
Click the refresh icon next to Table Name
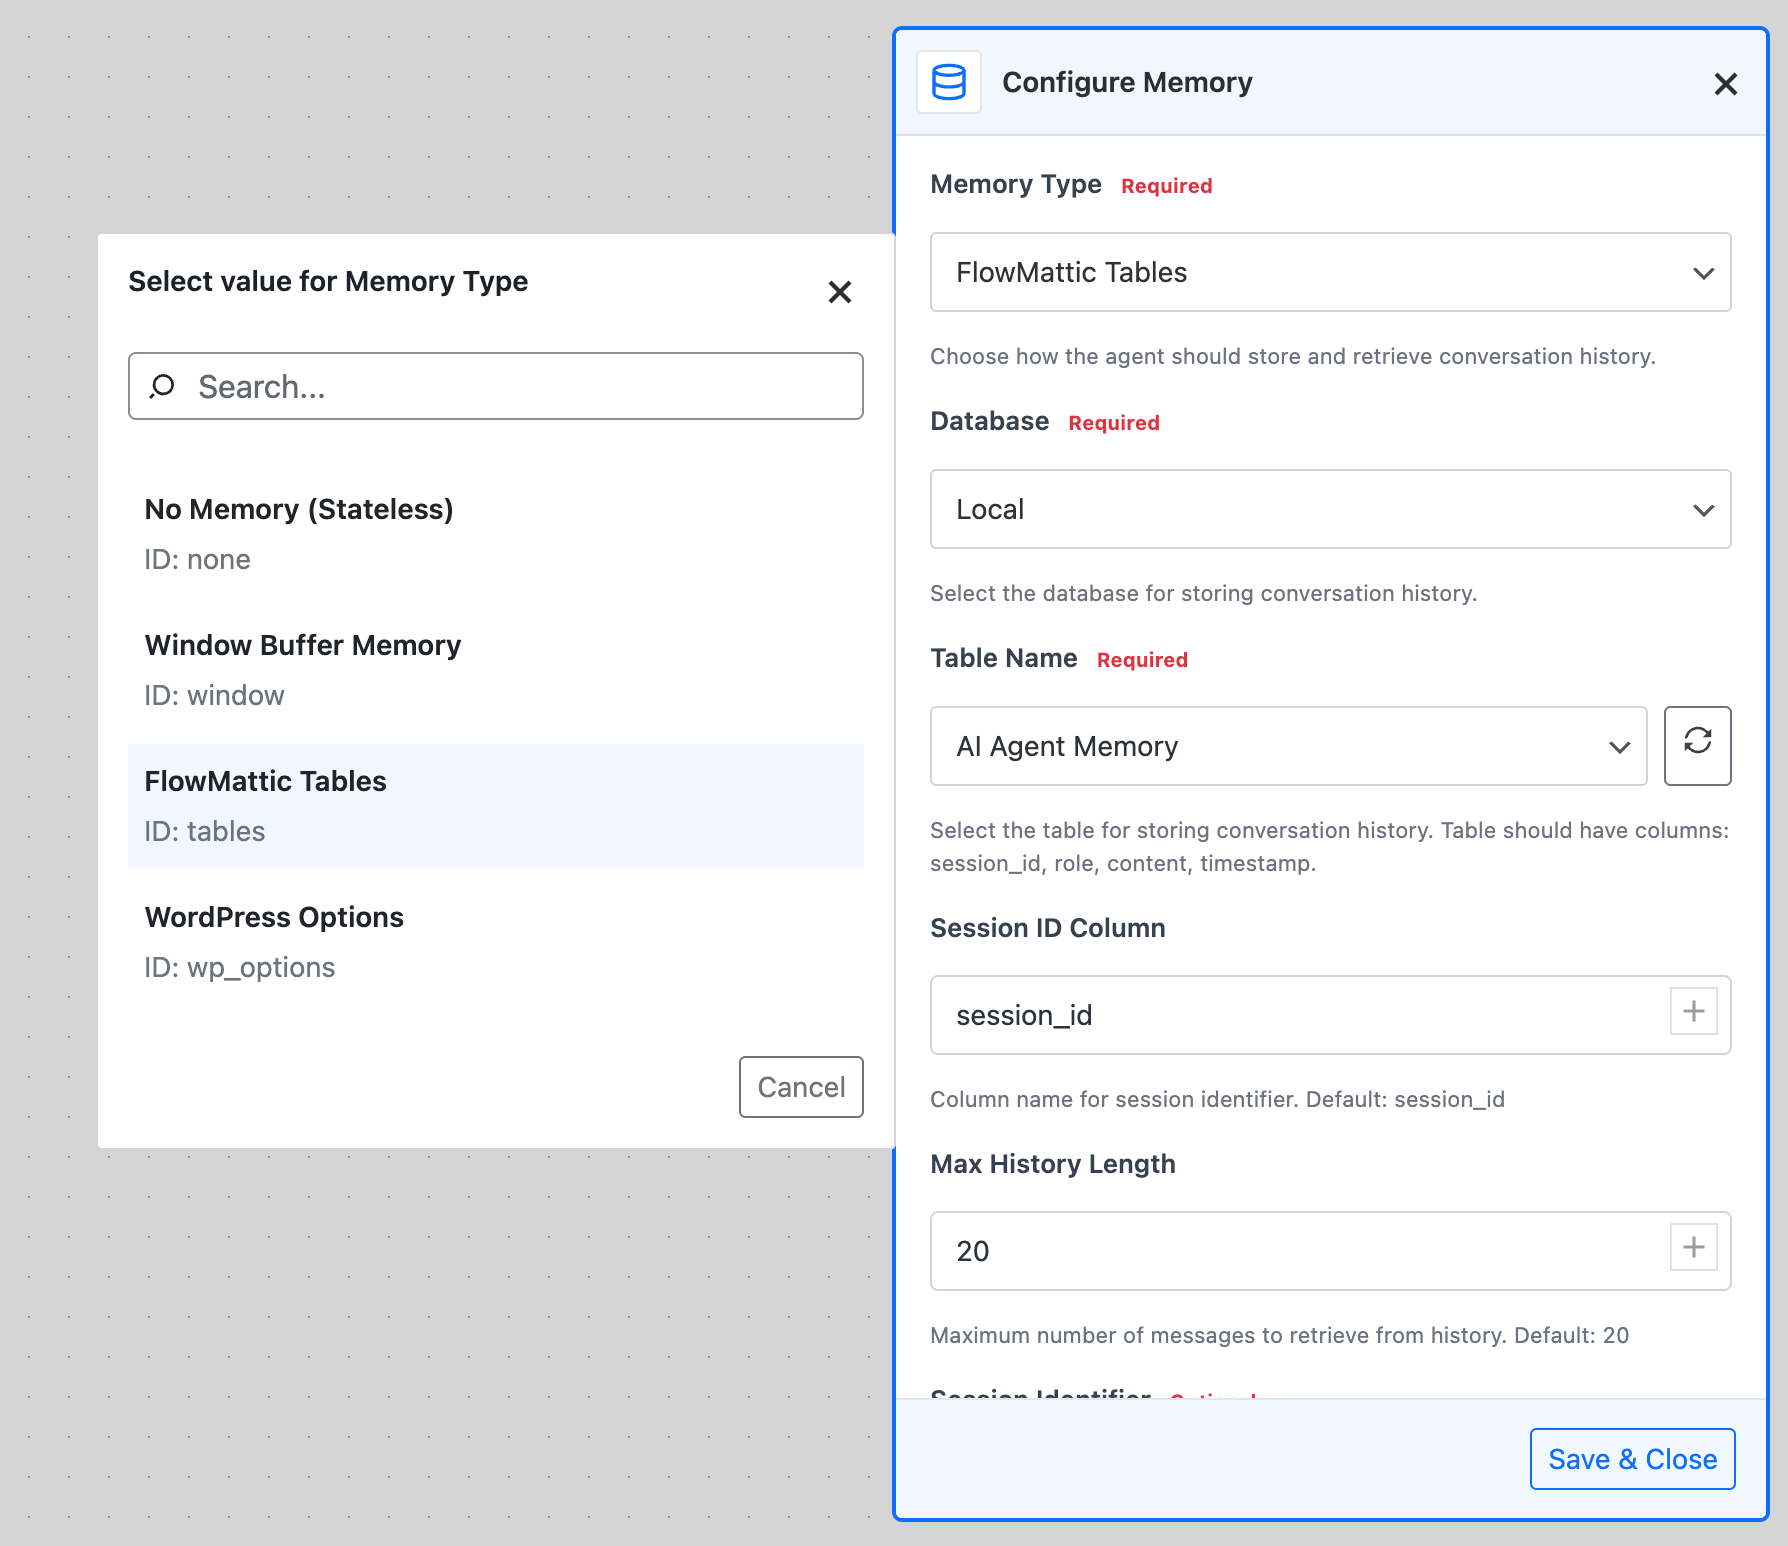coord(1697,745)
